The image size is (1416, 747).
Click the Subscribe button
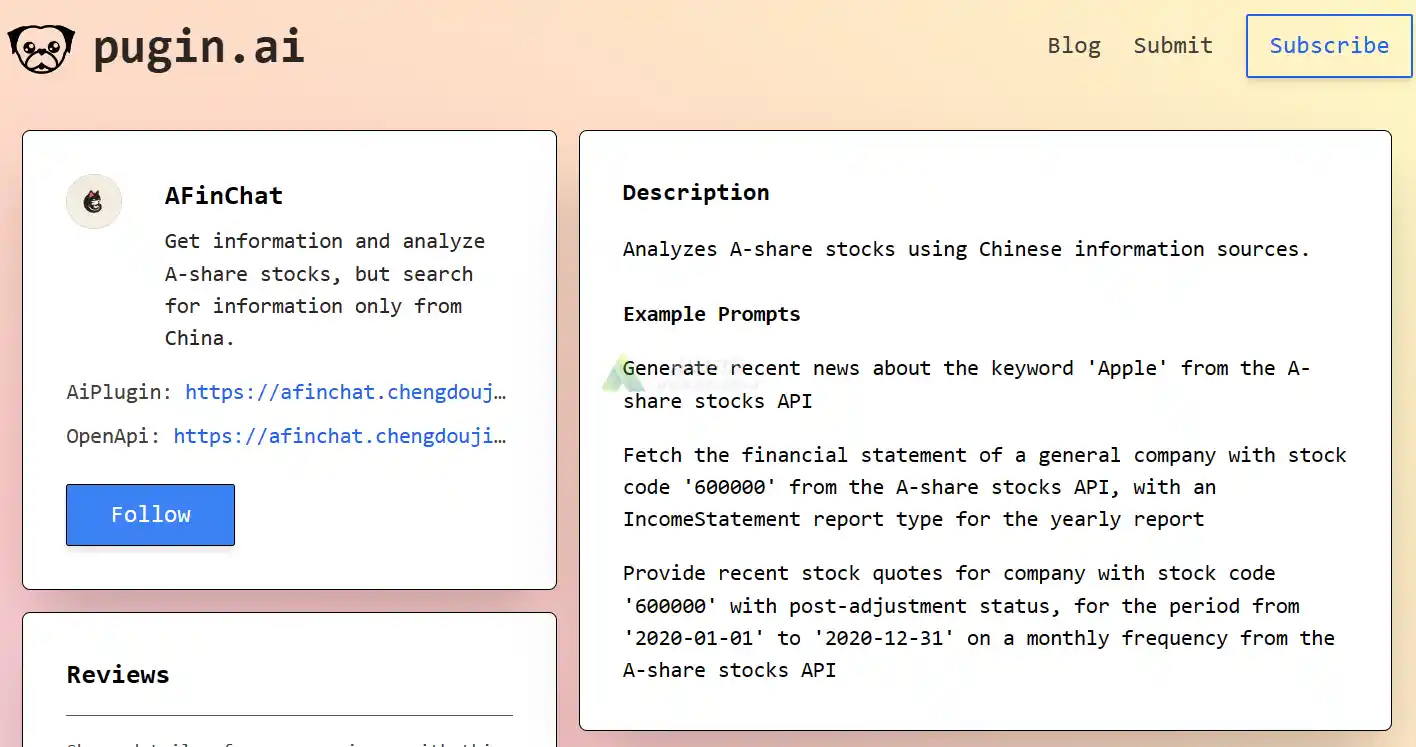(x=1329, y=46)
